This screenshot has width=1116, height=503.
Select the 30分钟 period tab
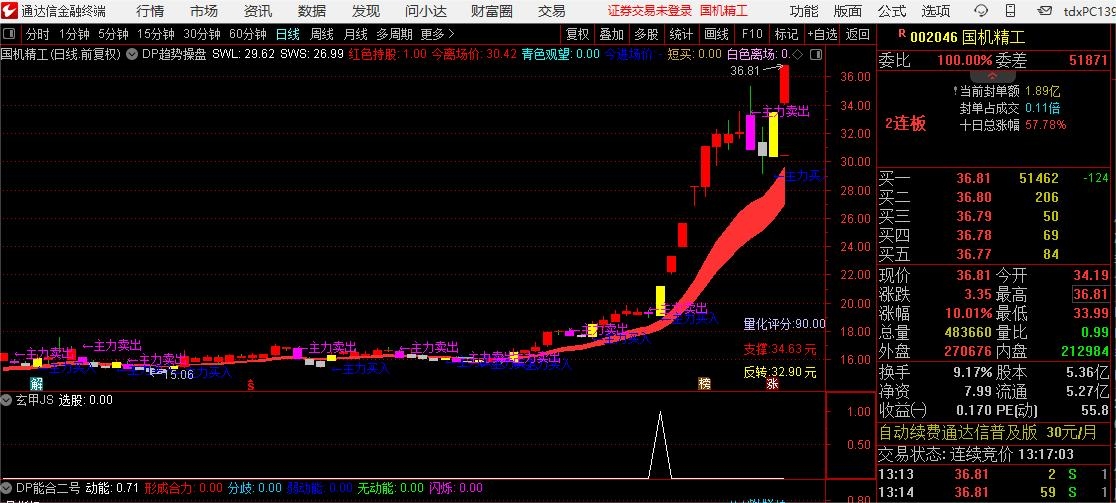tap(202, 34)
